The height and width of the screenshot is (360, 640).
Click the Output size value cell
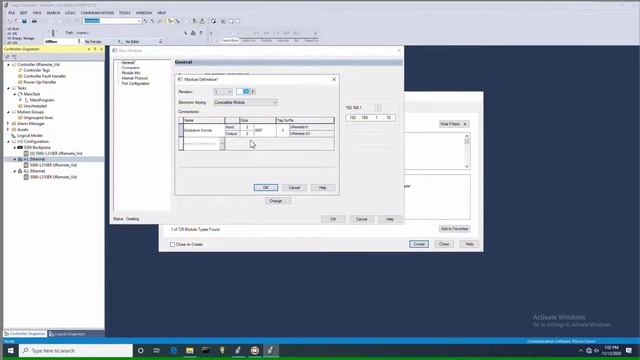pos(247,133)
